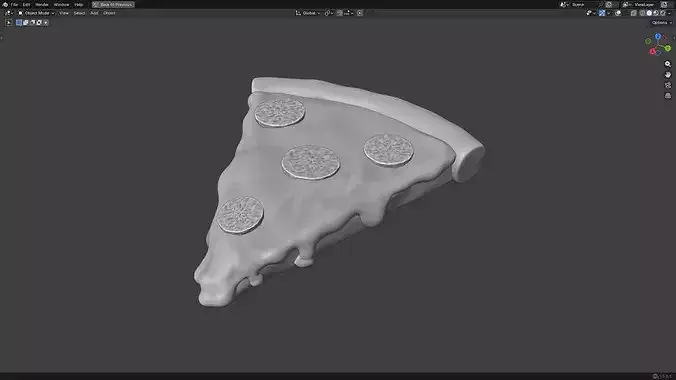The height and width of the screenshot is (380, 676).
Task: Open the File menu
Action: coord(14,4)
